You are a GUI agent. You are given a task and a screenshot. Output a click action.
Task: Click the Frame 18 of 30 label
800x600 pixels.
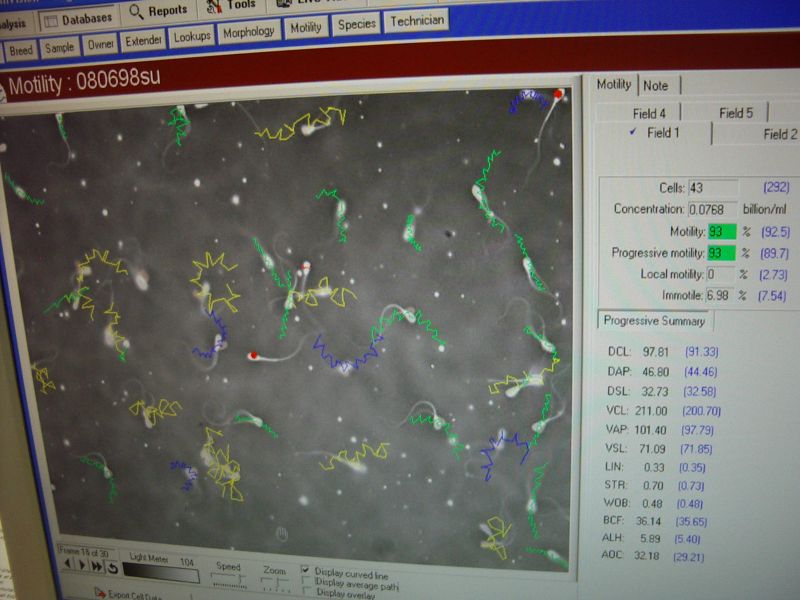[84, 552]
